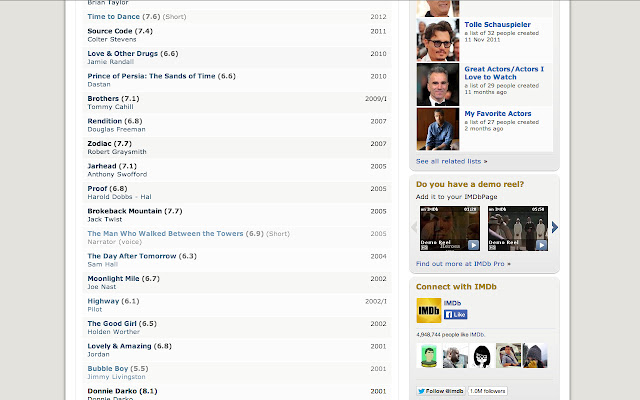Click the Tolle Schauspieler list thumbnail photo

coord(438,40)
